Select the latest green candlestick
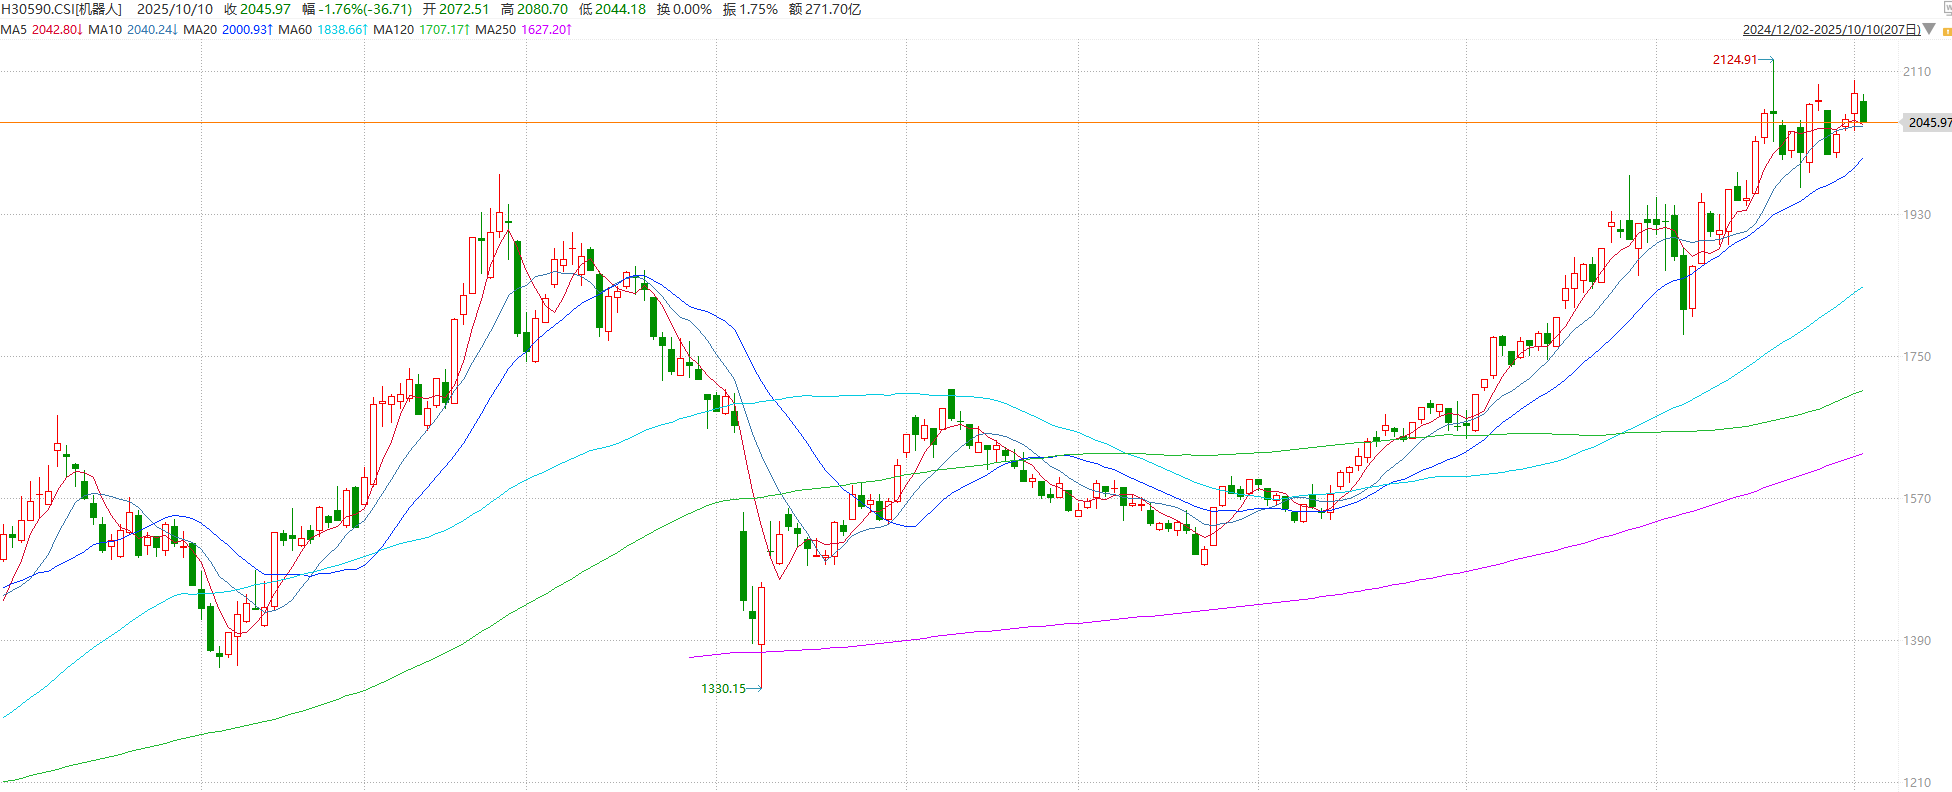Screen dimensions: 1952x792 [x=1863, y=111]
